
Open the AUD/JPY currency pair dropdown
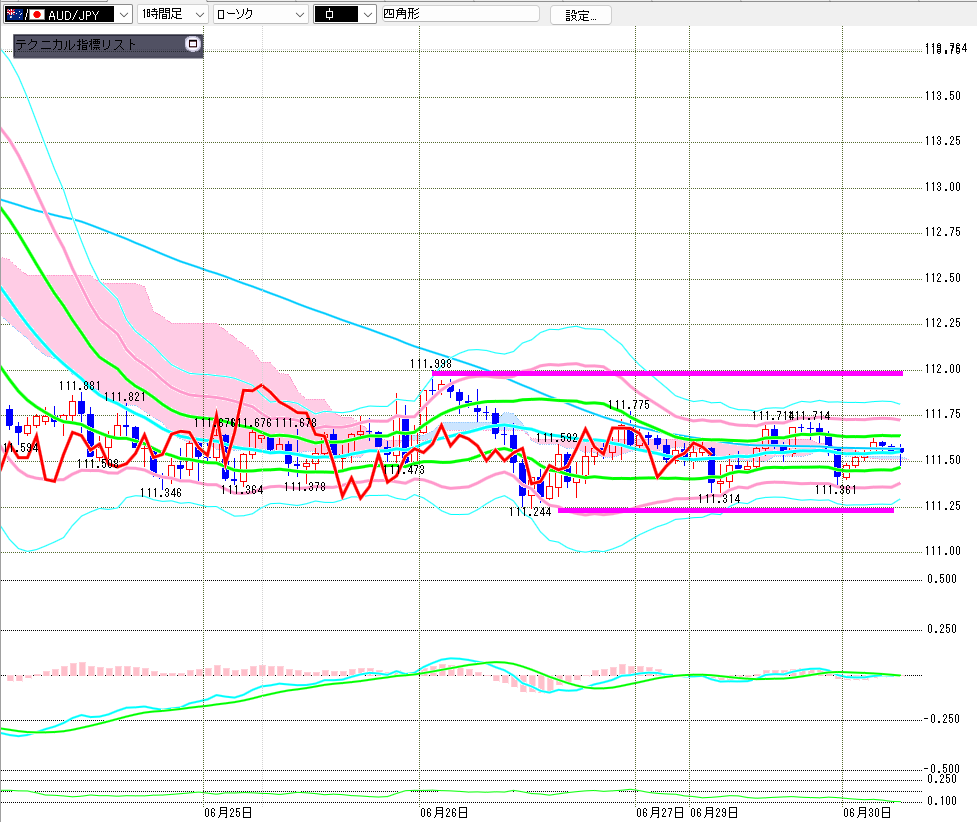124,14
